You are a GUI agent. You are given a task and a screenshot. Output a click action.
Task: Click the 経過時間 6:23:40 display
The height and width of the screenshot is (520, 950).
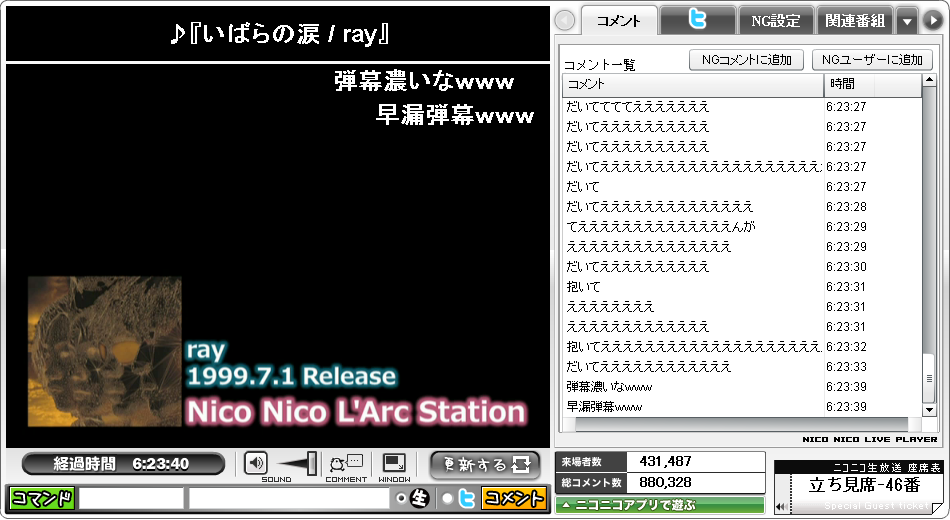[x=123, y=464]
